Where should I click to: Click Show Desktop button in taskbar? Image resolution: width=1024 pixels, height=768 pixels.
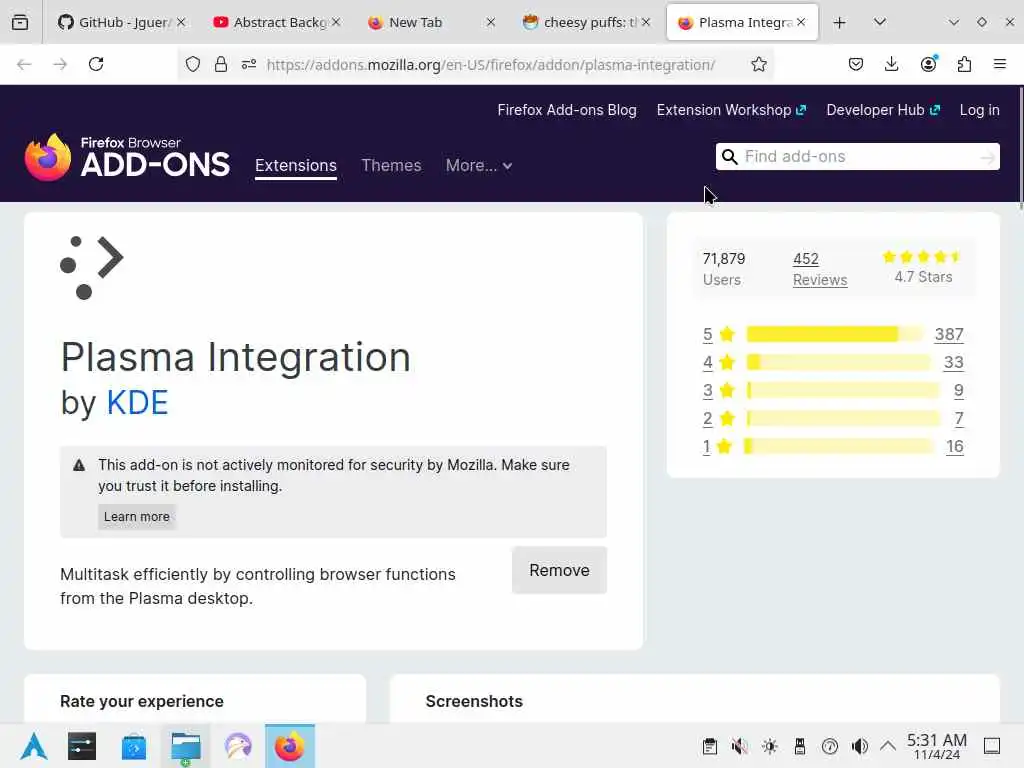[x=992, y=746]
